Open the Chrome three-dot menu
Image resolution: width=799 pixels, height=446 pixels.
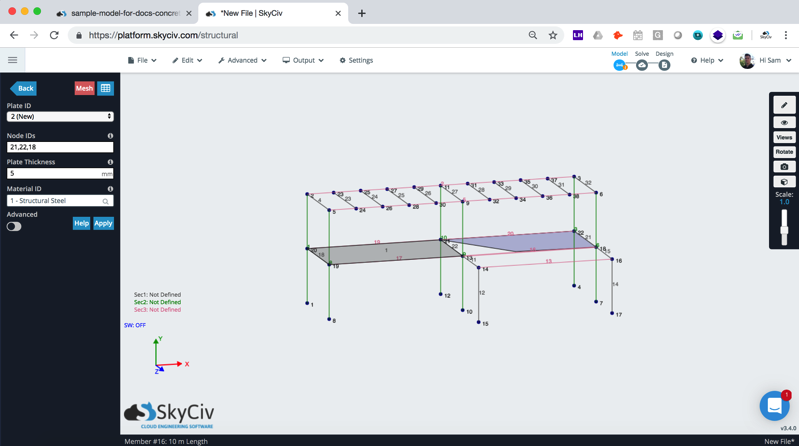click(786, 35)
